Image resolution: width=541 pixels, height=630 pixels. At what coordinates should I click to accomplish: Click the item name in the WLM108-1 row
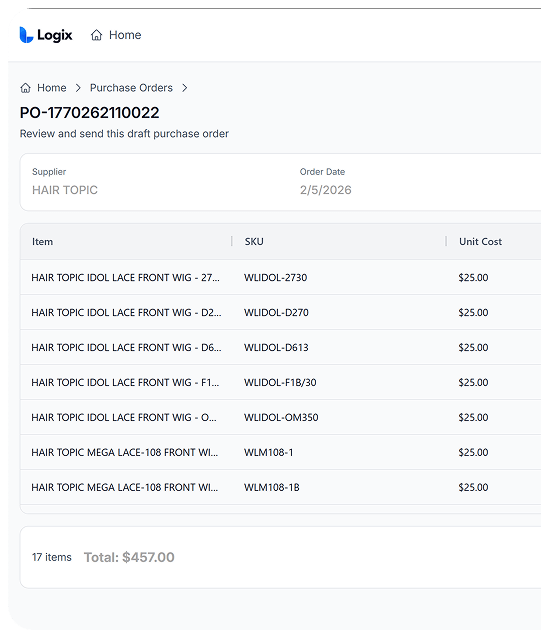(x=125, y=452)
